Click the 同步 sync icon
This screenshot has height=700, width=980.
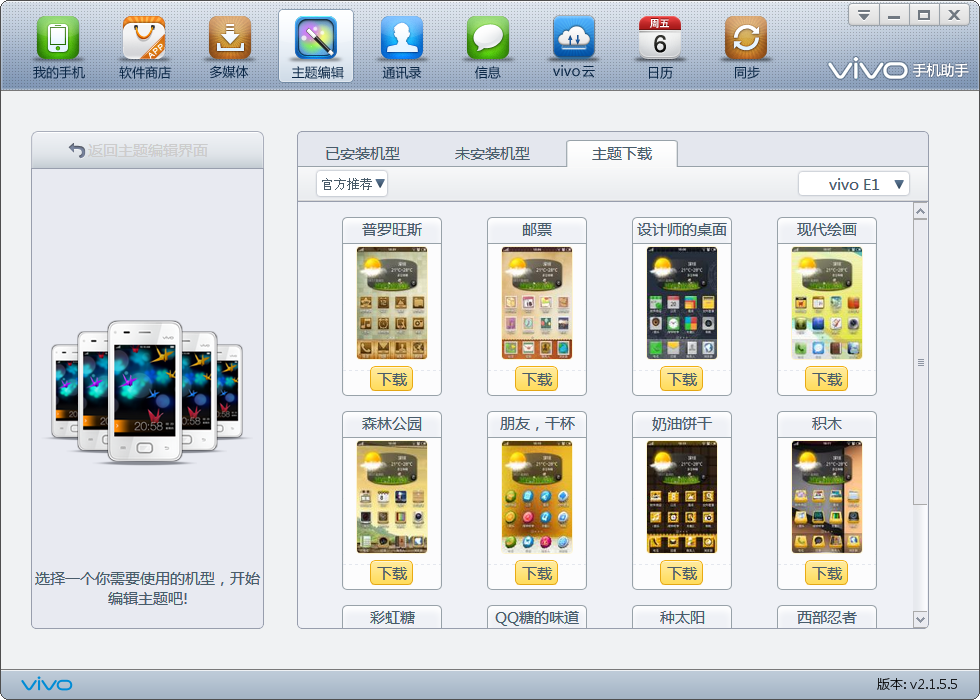click(x=746, y=40)
